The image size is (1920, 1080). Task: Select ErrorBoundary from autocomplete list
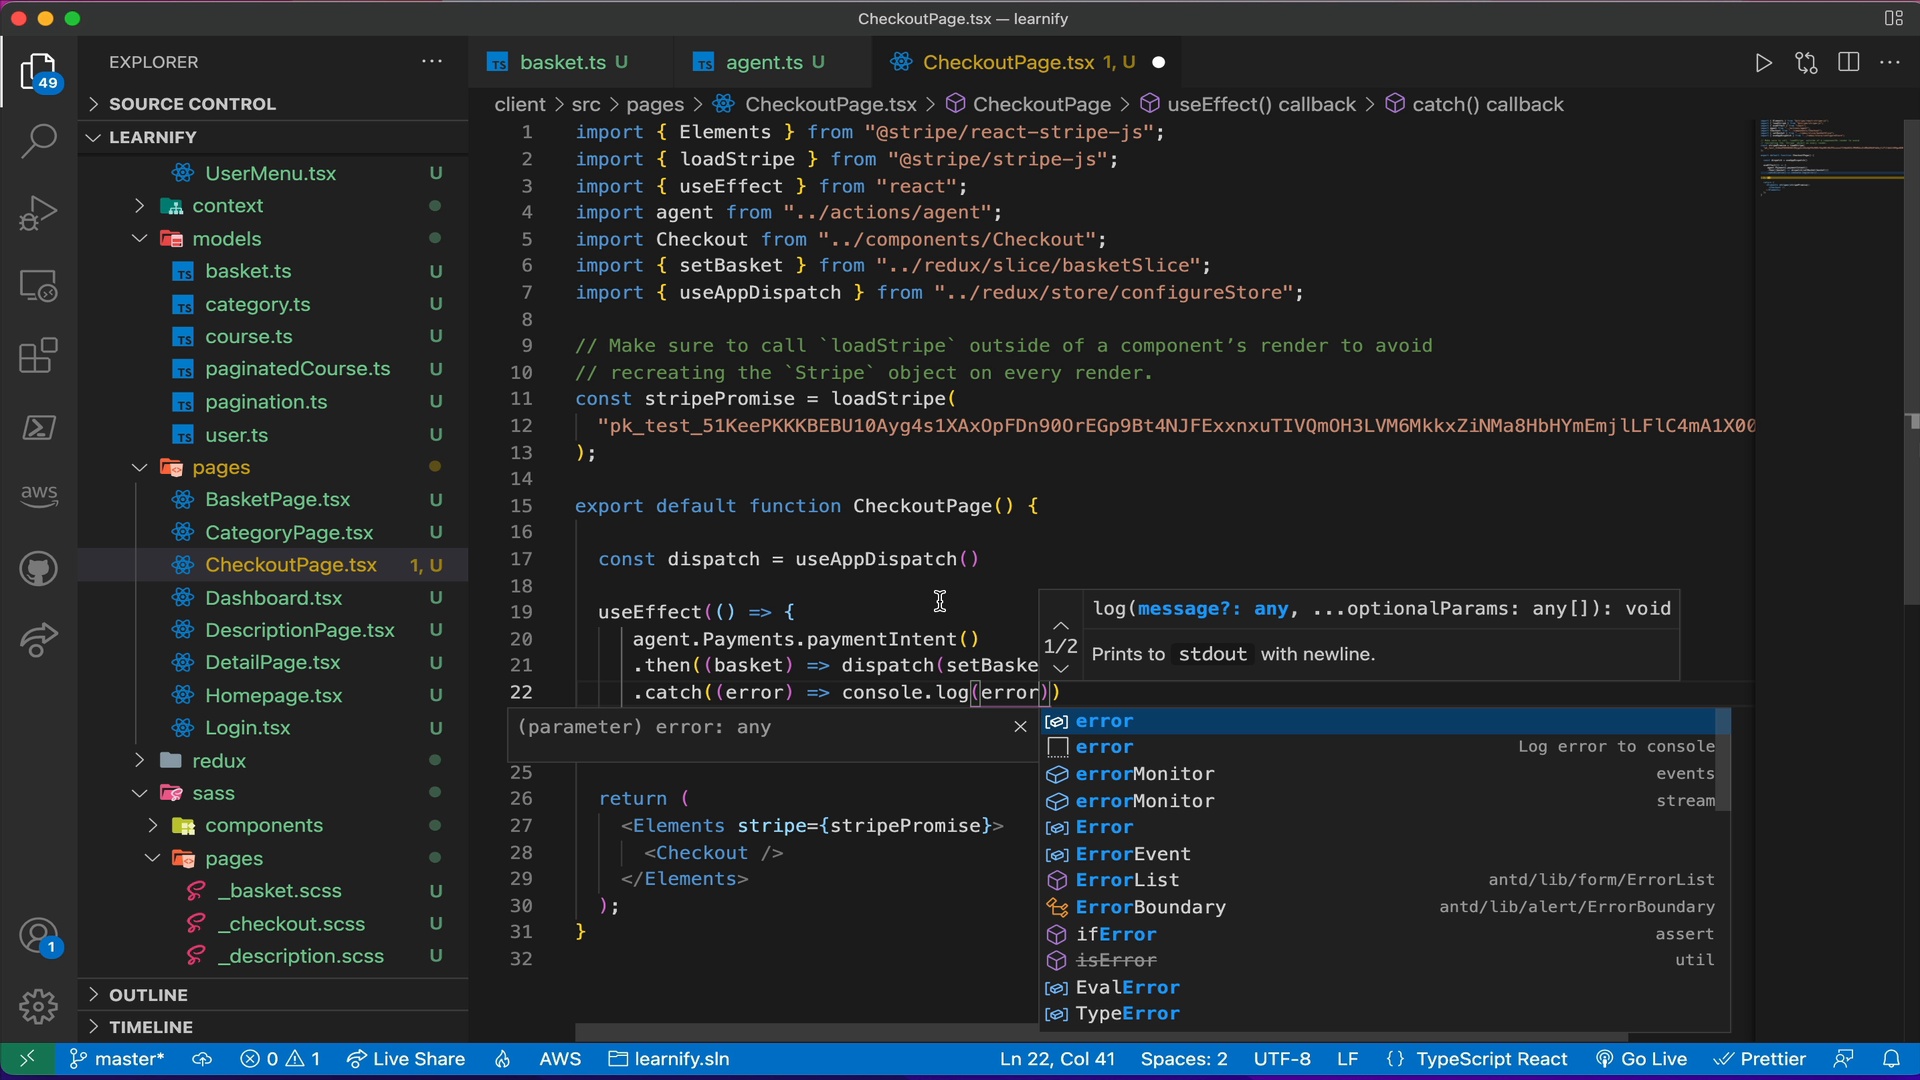[x=1149, y=906]
